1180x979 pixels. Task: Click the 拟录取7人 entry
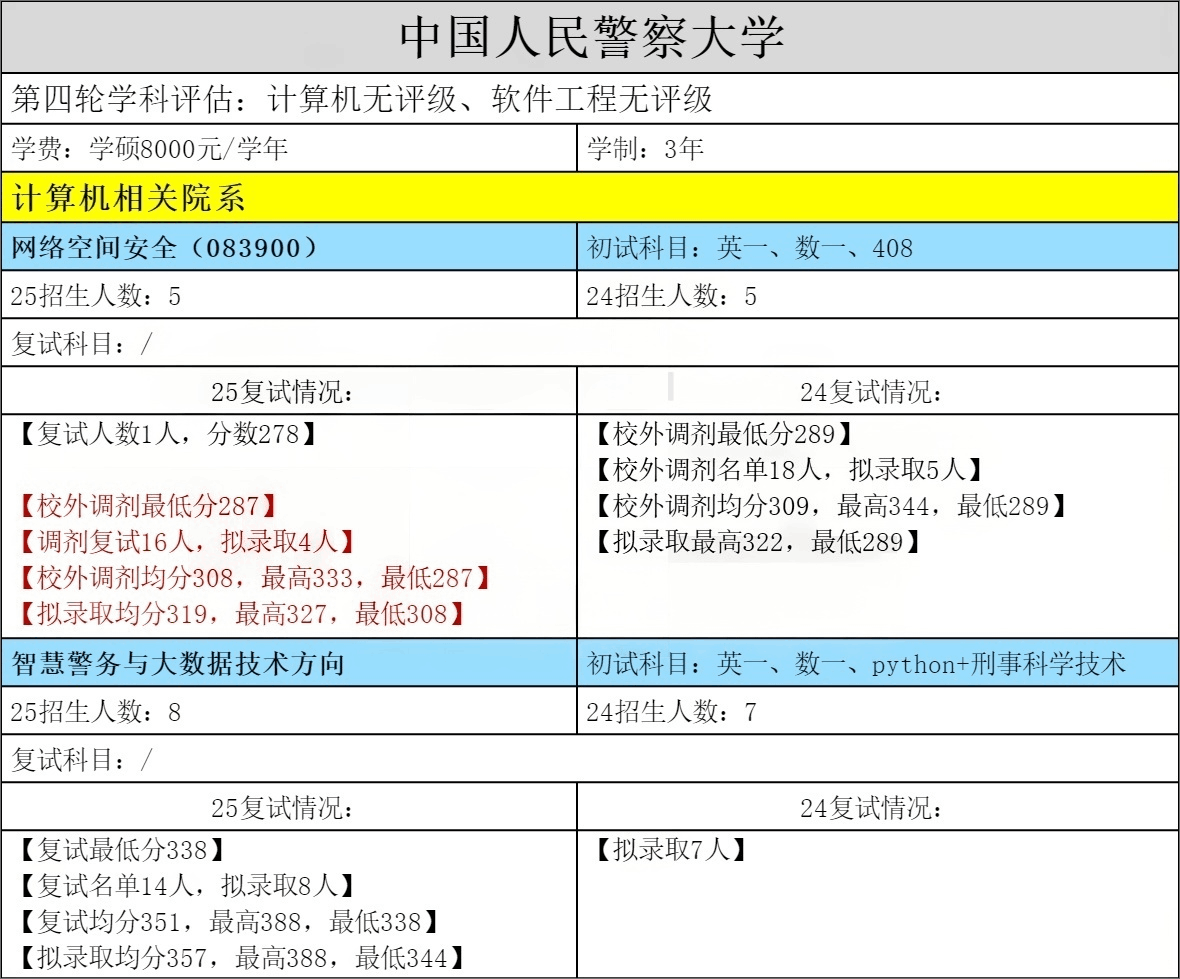670,850
